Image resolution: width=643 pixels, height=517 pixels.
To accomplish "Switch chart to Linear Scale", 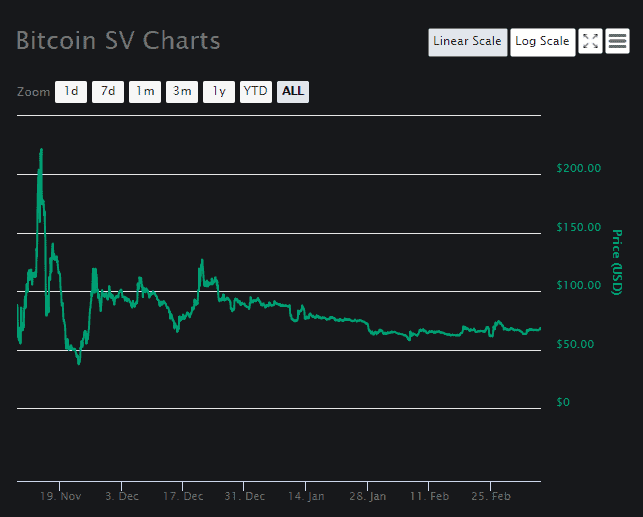I will coord(467,42).
